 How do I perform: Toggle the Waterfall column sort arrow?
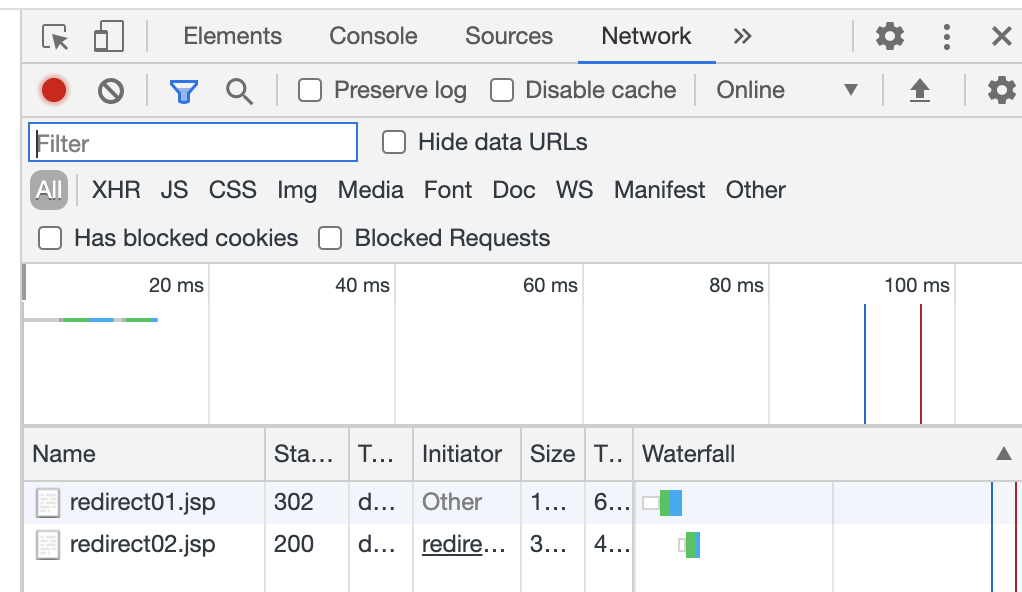pos(1004,454)
